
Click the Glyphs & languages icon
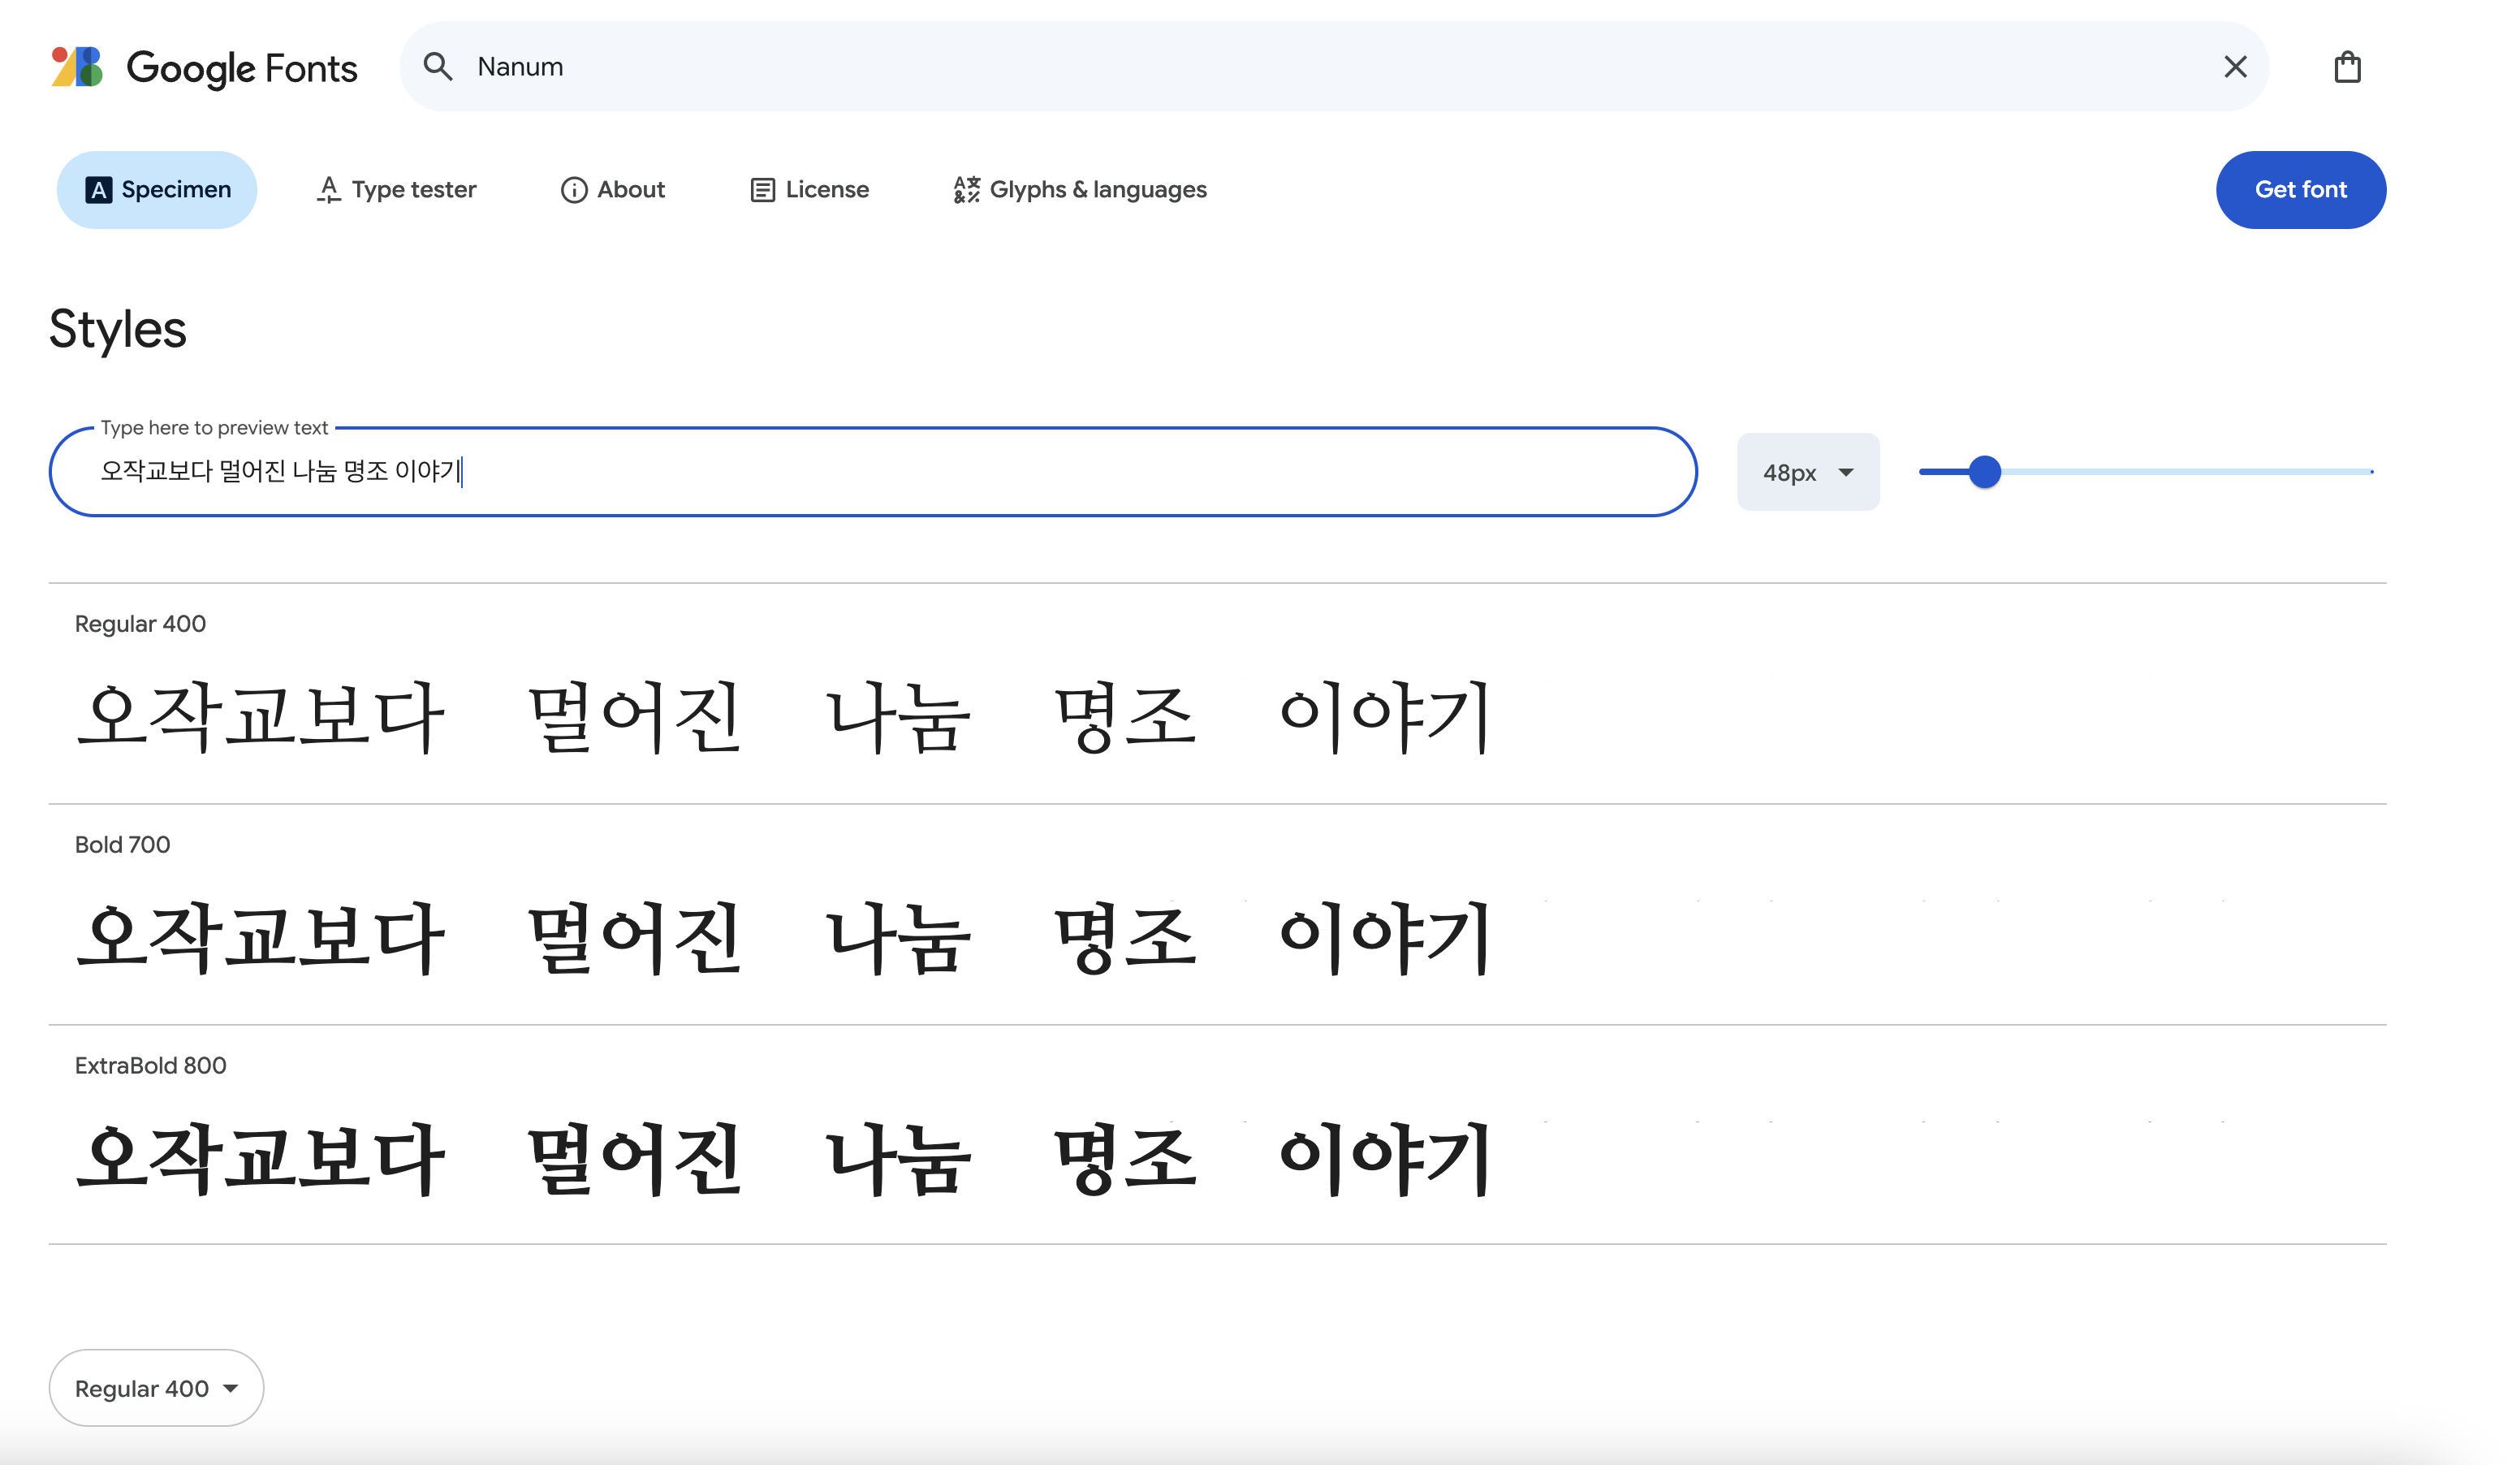[966, 190]
